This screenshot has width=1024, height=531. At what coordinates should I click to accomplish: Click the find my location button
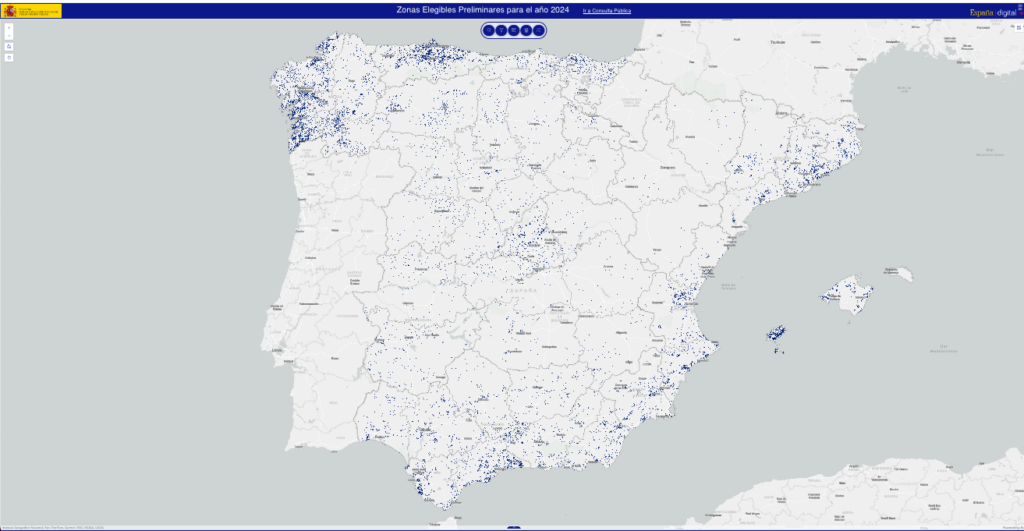9,57
